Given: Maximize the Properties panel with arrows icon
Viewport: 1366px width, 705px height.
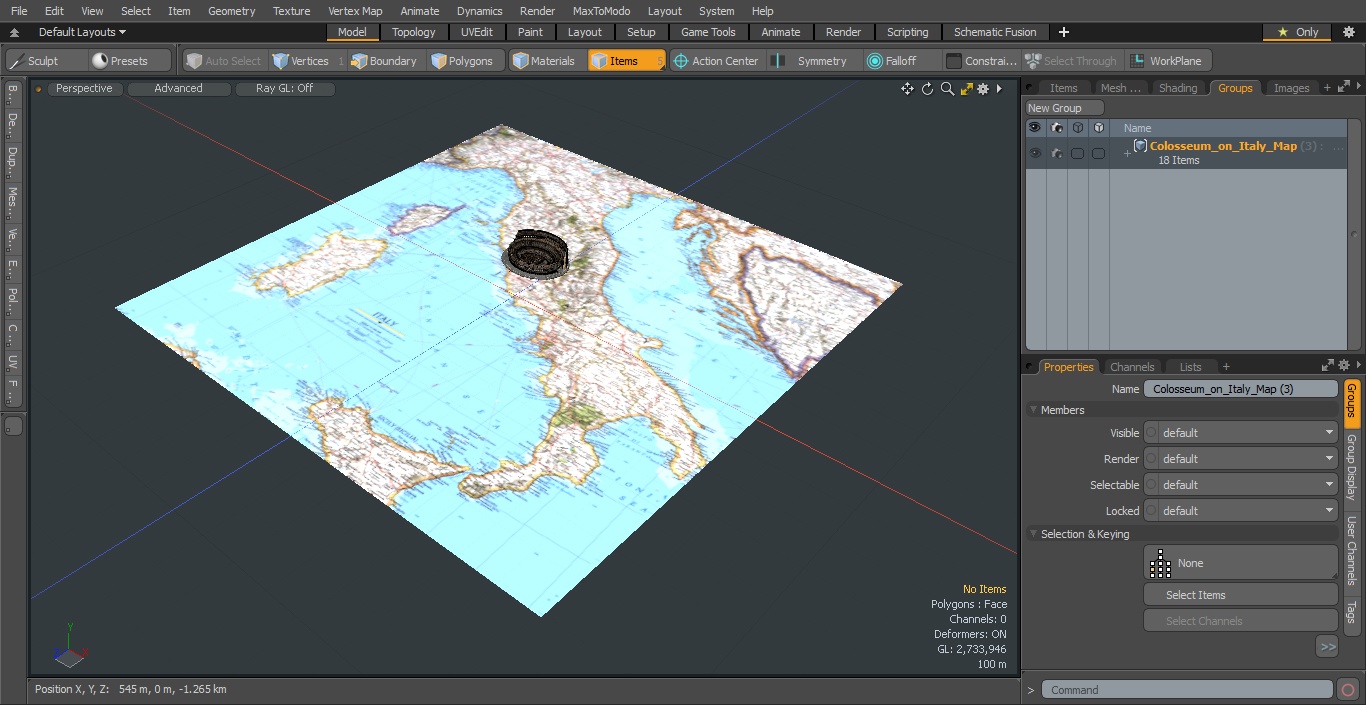Looking at the screenshot, I should click(x=1328, y=366).
